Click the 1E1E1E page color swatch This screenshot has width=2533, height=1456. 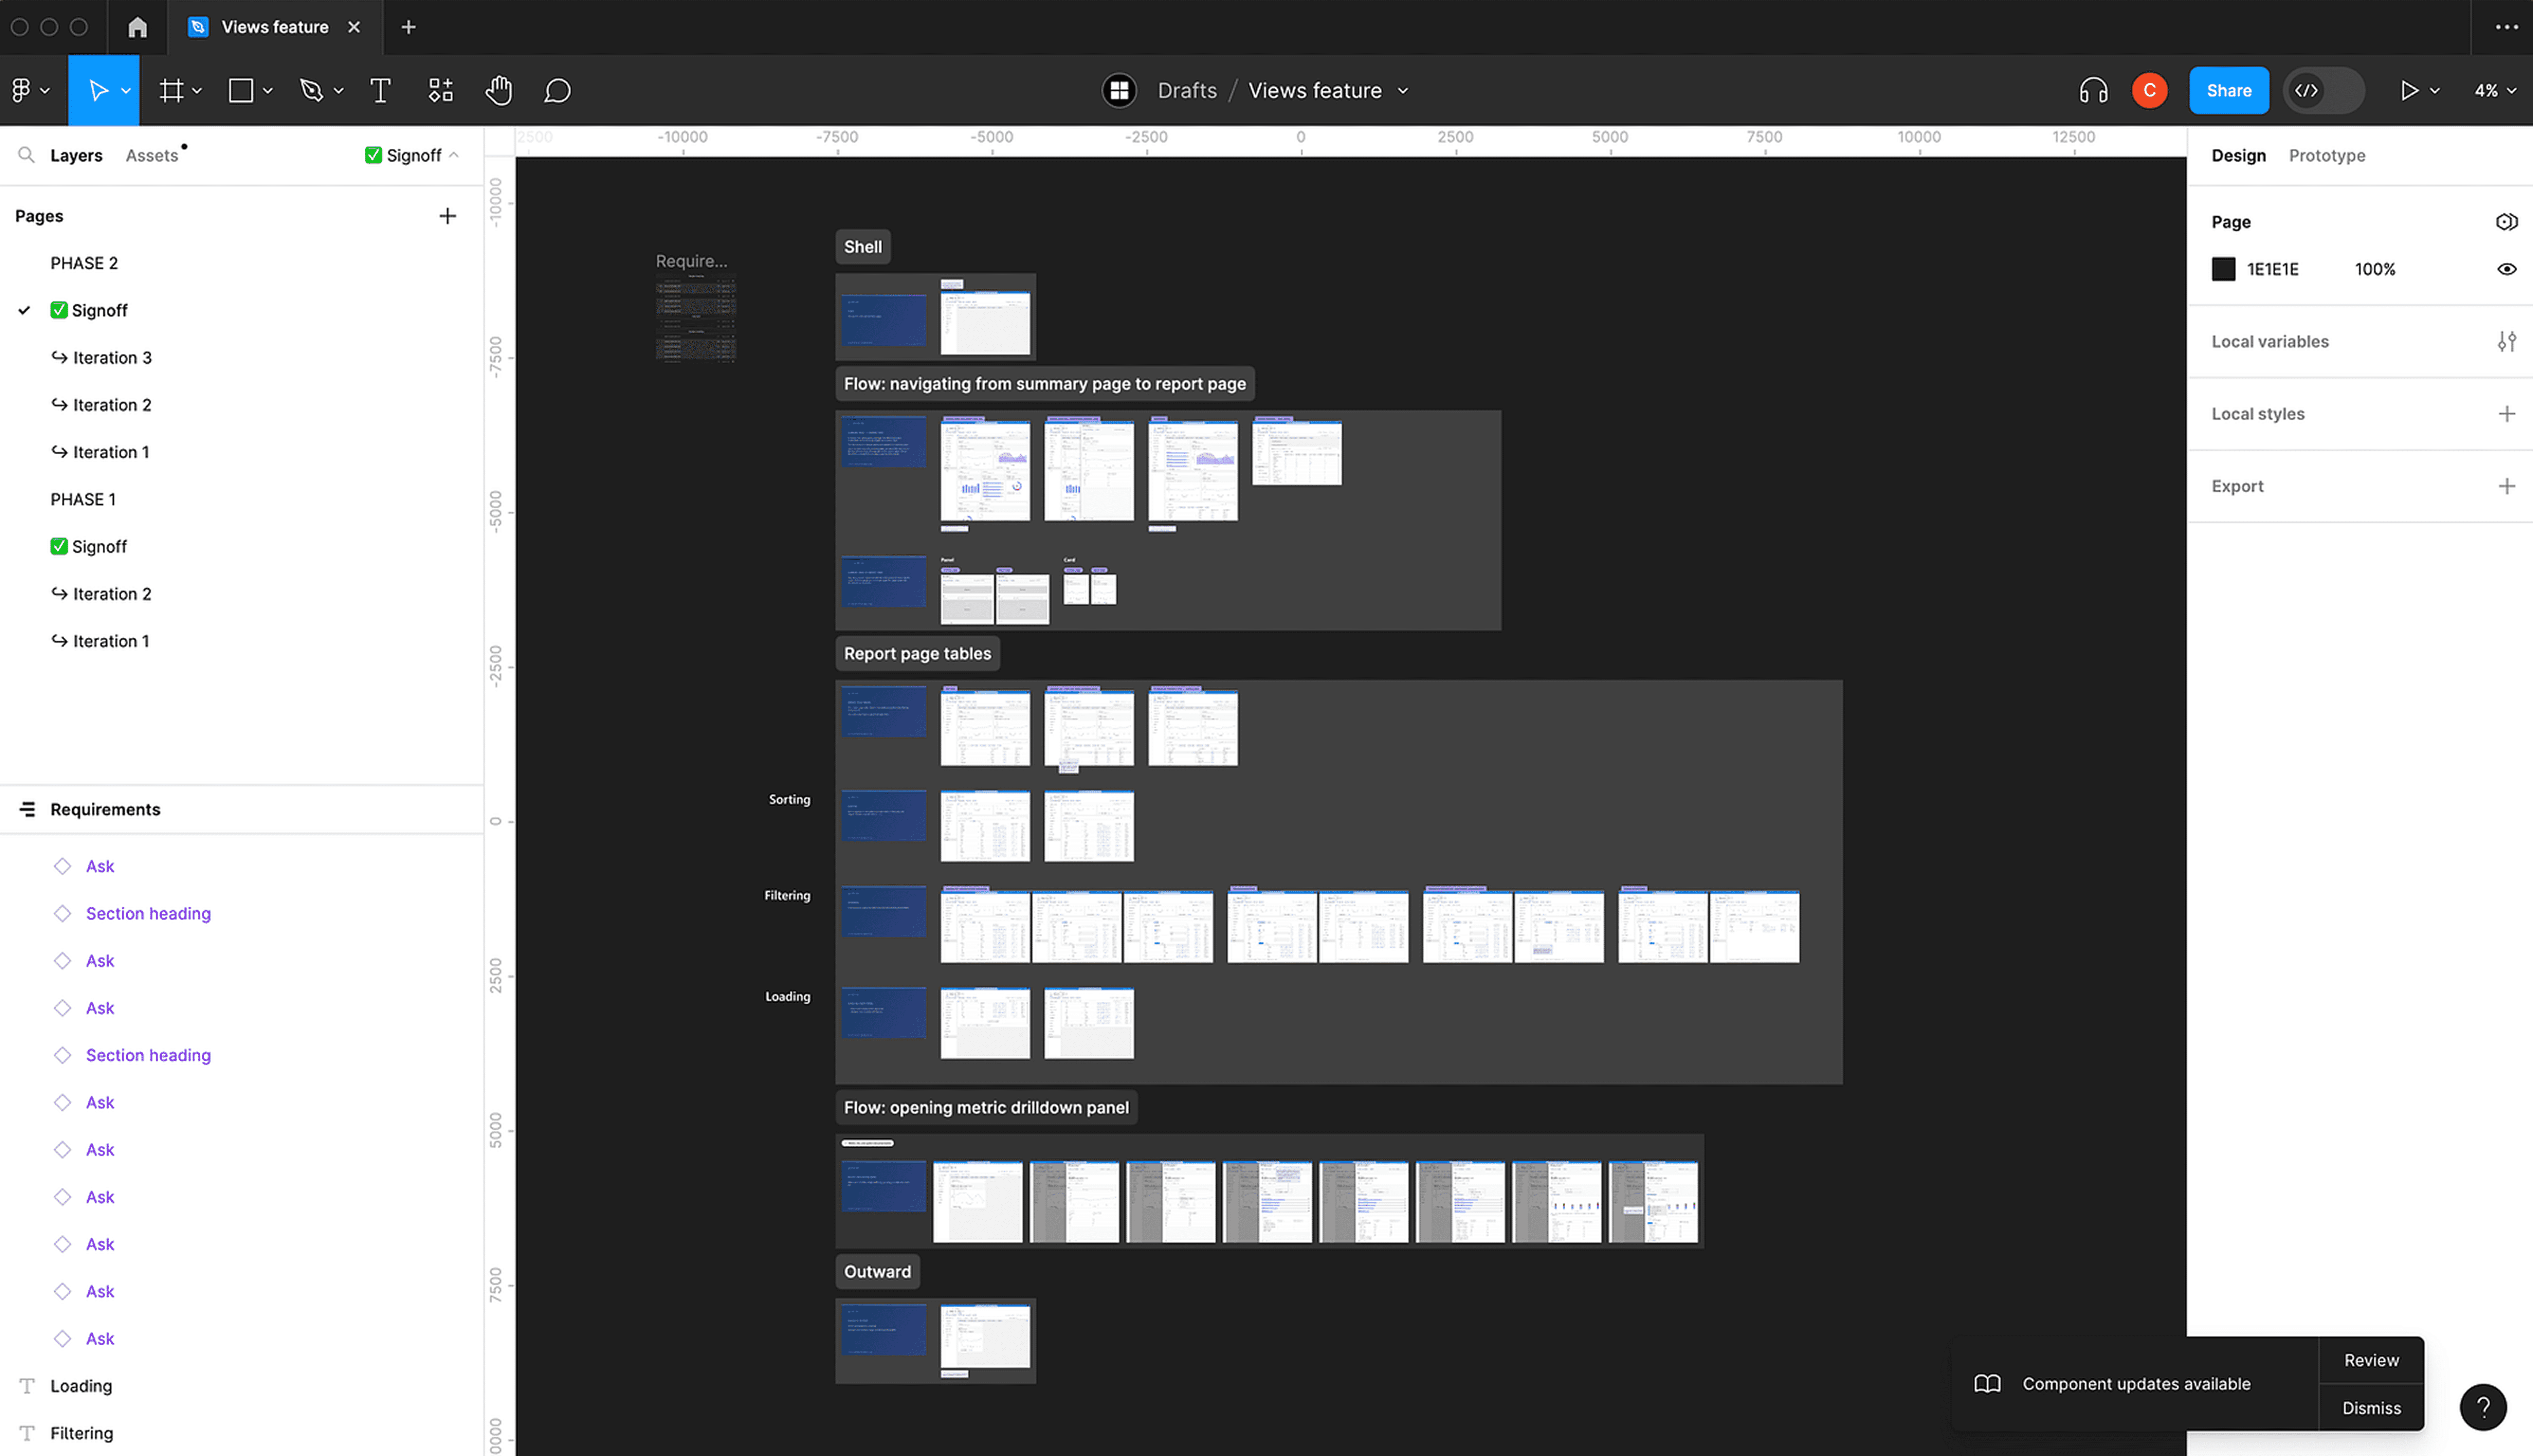(x=2223, y=269)
